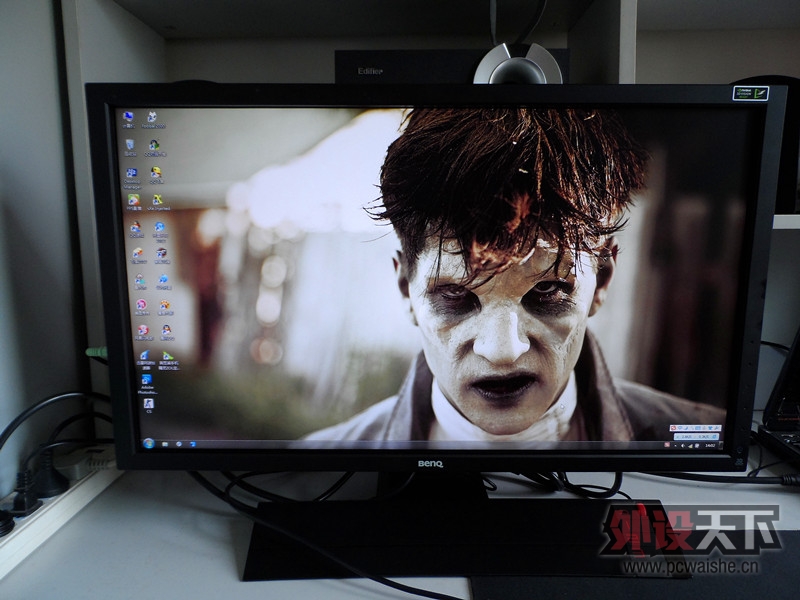Select the red number 3 icon shortcut
The height and width of the screenshot is (600, 800).
click(144, 332)
